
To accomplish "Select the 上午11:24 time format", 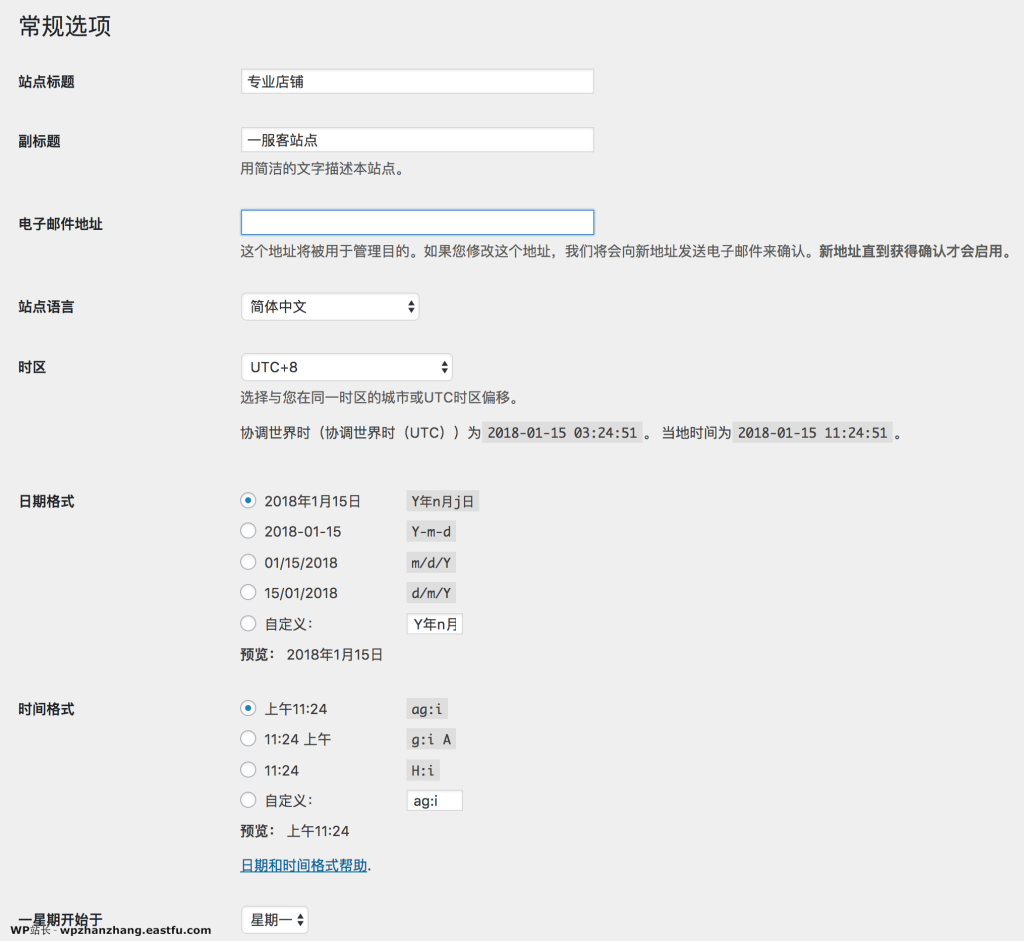I will point(248,707).
